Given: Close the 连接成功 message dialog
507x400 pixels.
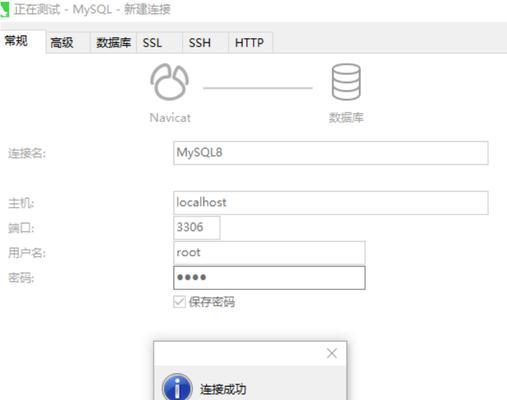Looking at the screenshot, I should coord(332,353).
